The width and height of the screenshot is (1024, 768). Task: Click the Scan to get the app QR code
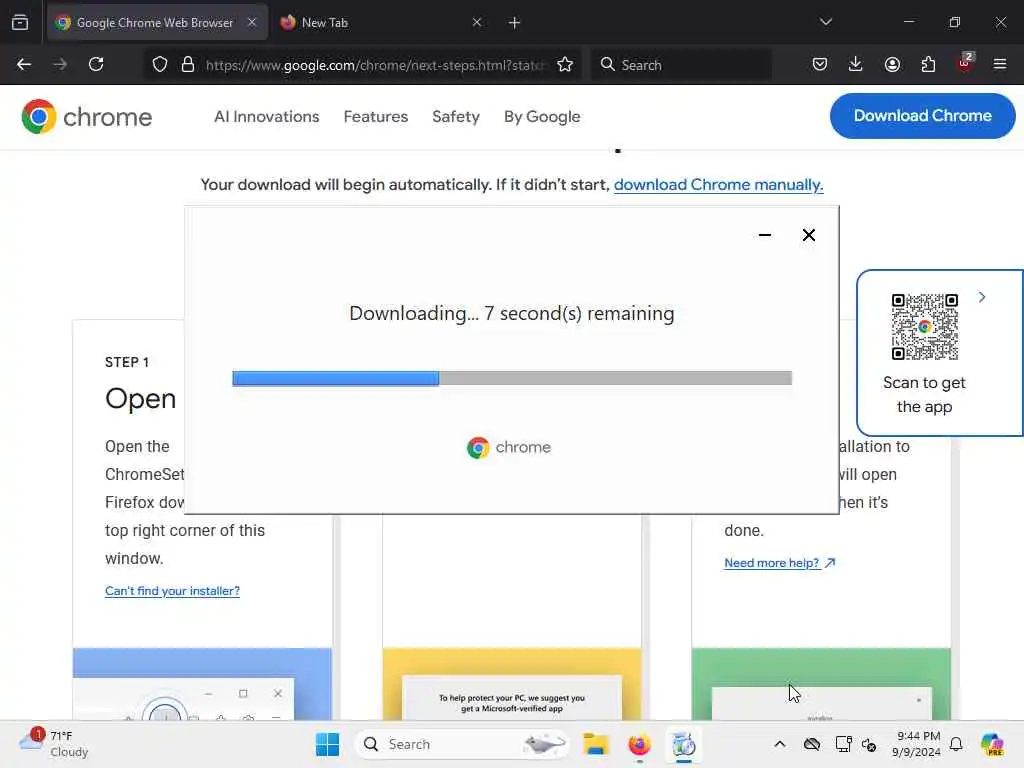pyautogui.click(x=925, y=327)
